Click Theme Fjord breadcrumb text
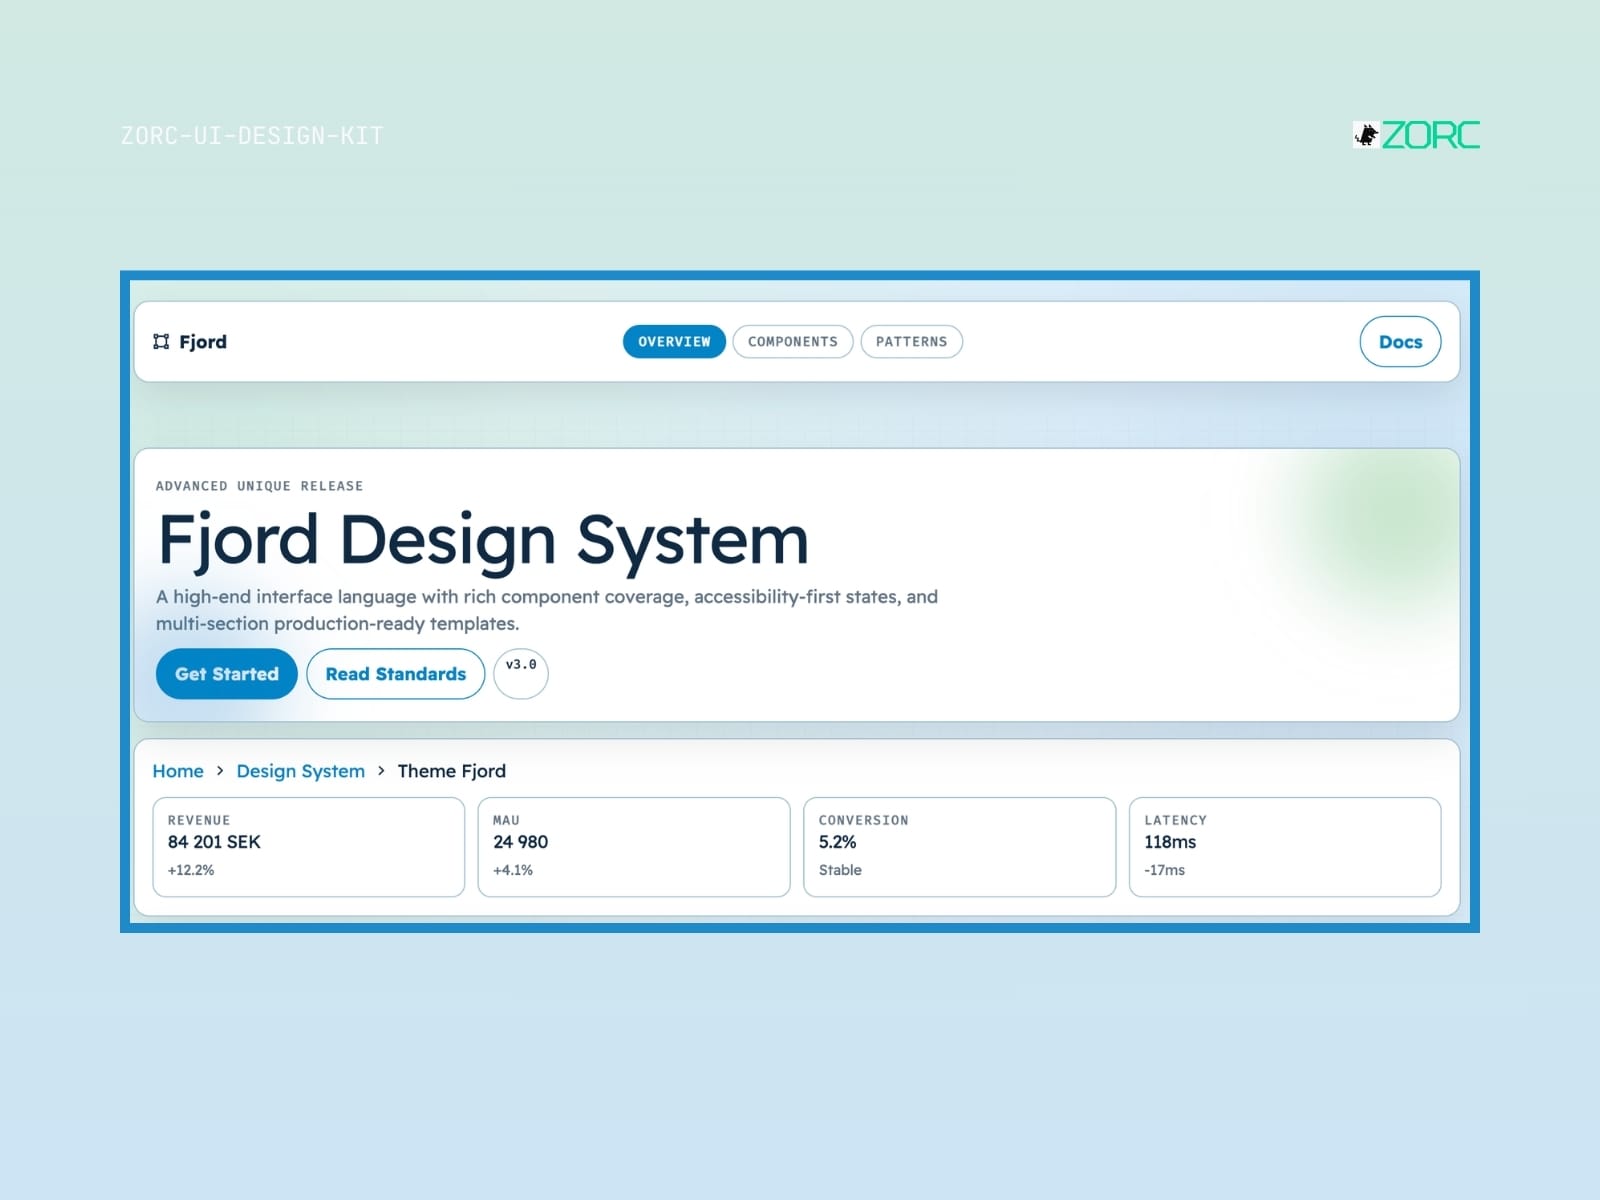Screen dimensions: 1600x1200 tap(452, 771)
